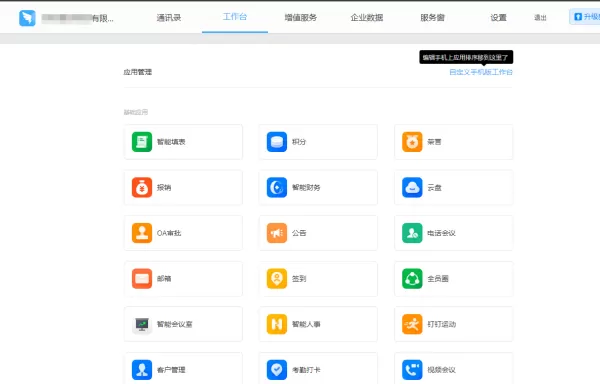Open the 智能会议室 monitor icon
The height and width of the screenshot is (384, 600).
142,324
